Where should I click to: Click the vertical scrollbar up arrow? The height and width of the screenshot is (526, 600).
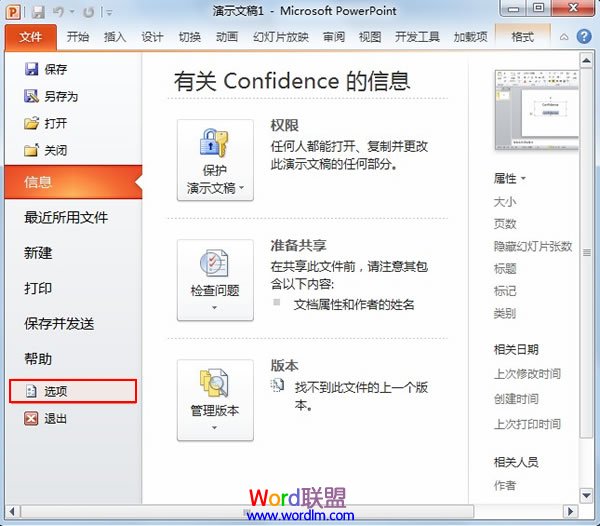[x=586, y=60]
